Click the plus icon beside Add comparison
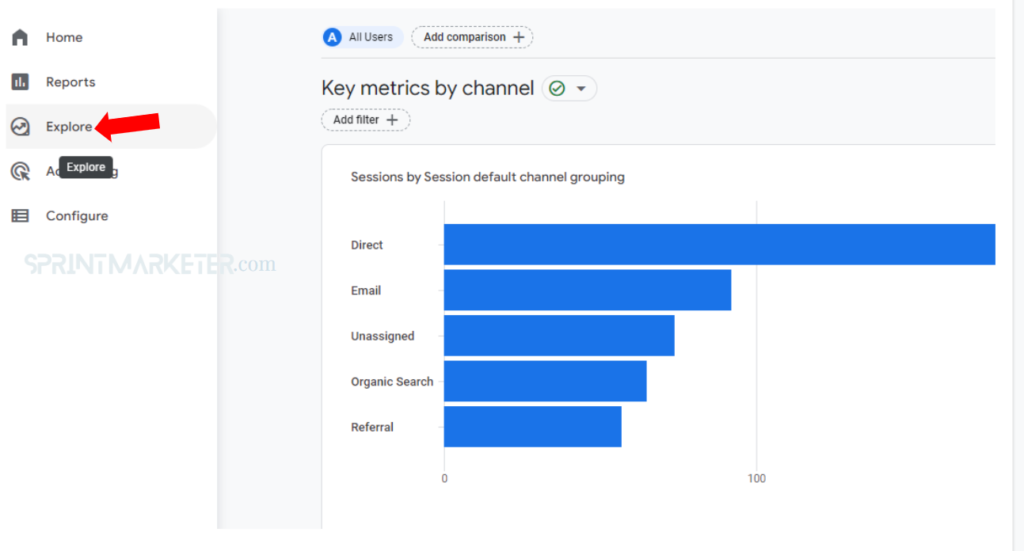This screenshot has height=551, width=1024. tap(518, 37)
